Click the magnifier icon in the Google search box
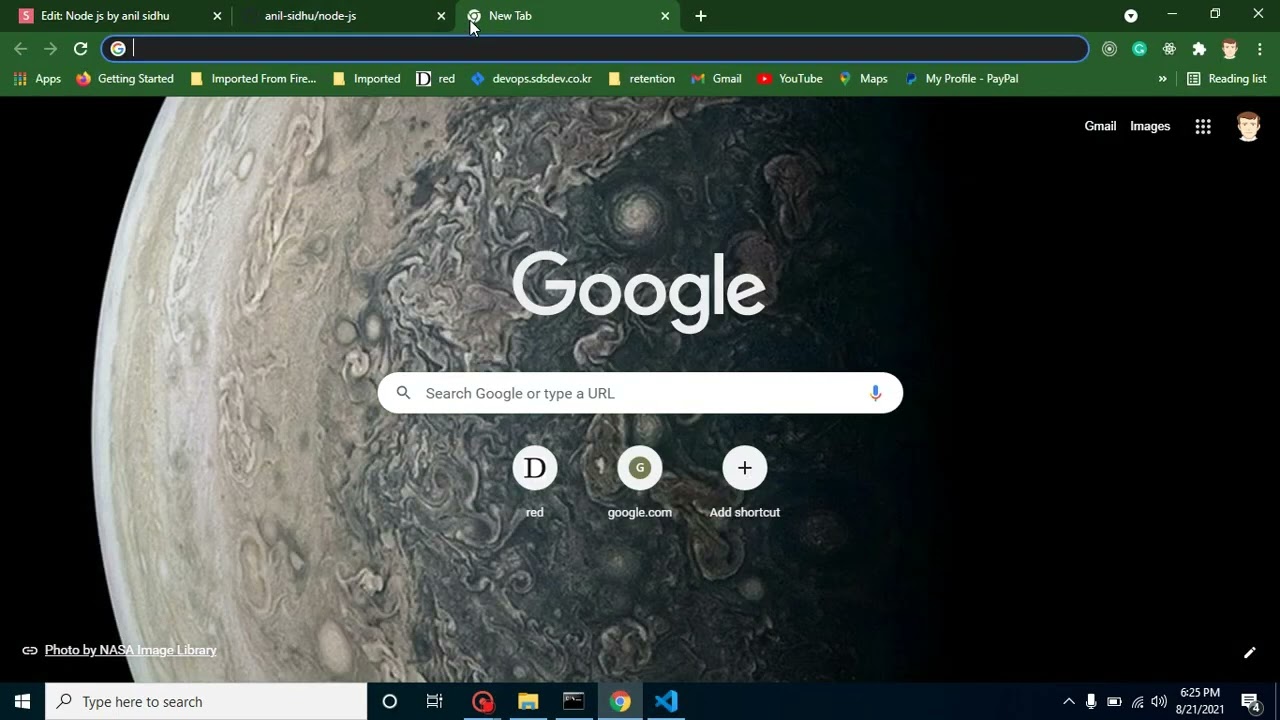The height and width of the screenshot is (720, 1280). pos(403,393)
